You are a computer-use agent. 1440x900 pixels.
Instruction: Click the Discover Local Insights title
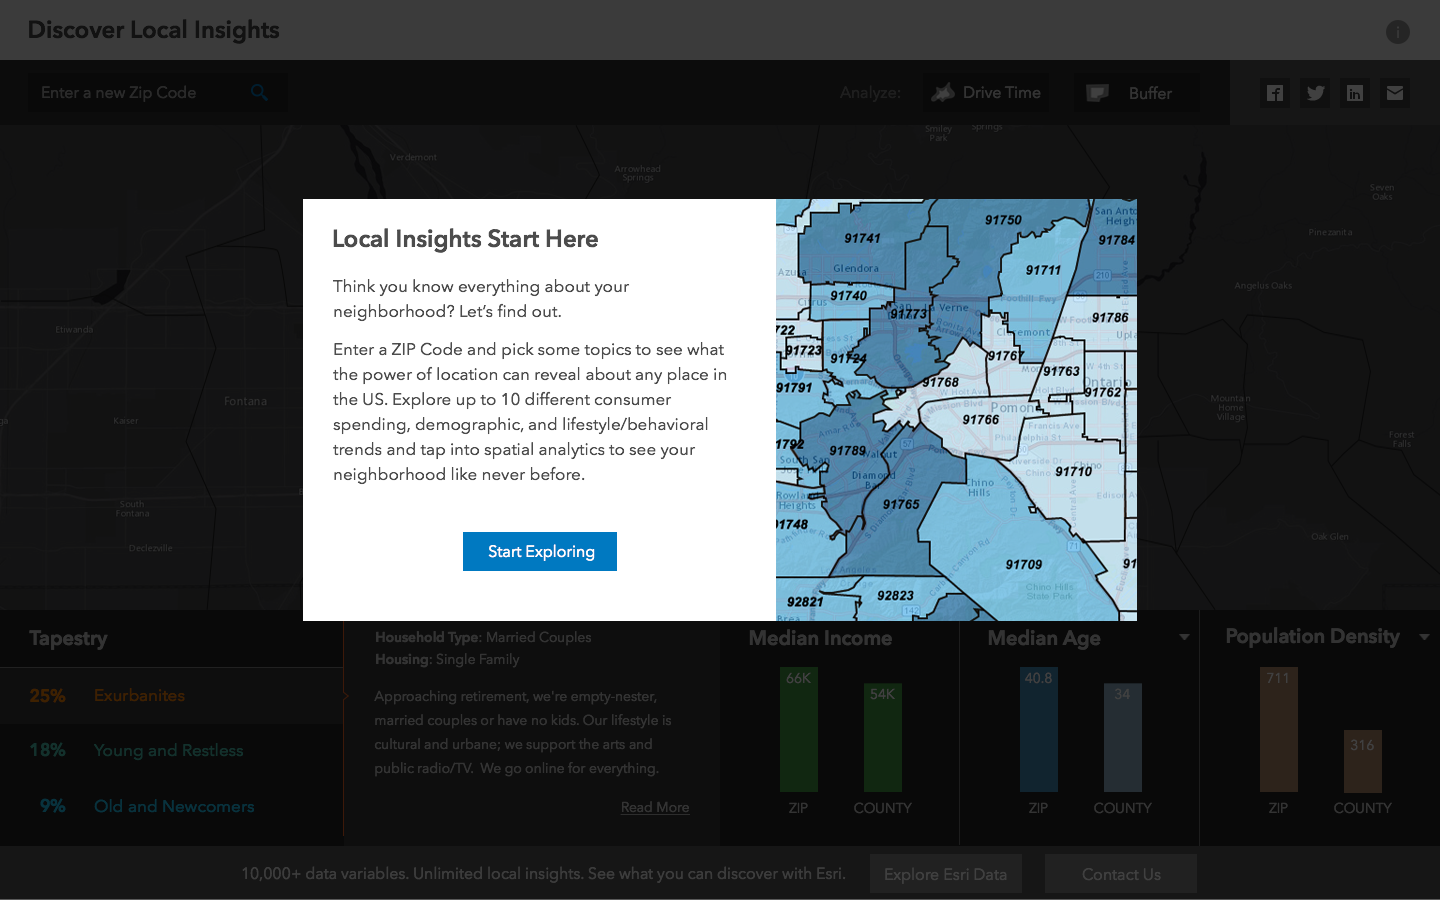pyautogui.click(x=154, y=30)
